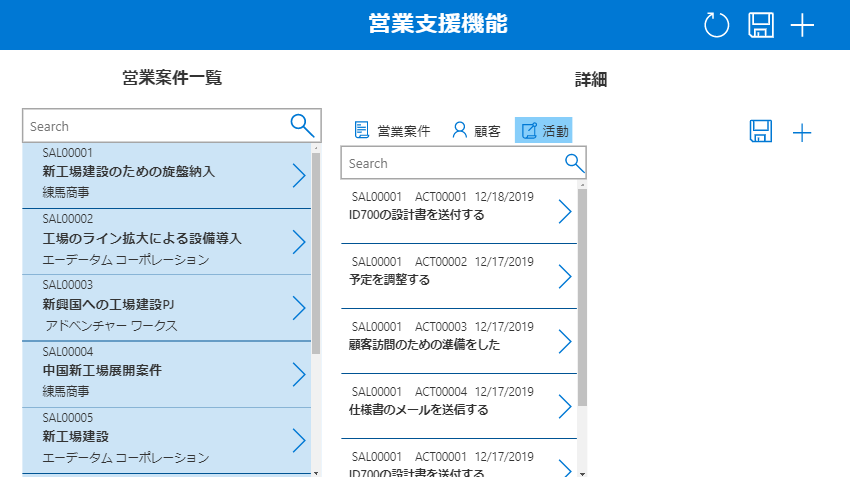The width and height of the screenshot is (850, 477).
Task: Click ID700の設計書を送付する dated 12/18/2019
Action: point(416,215)
